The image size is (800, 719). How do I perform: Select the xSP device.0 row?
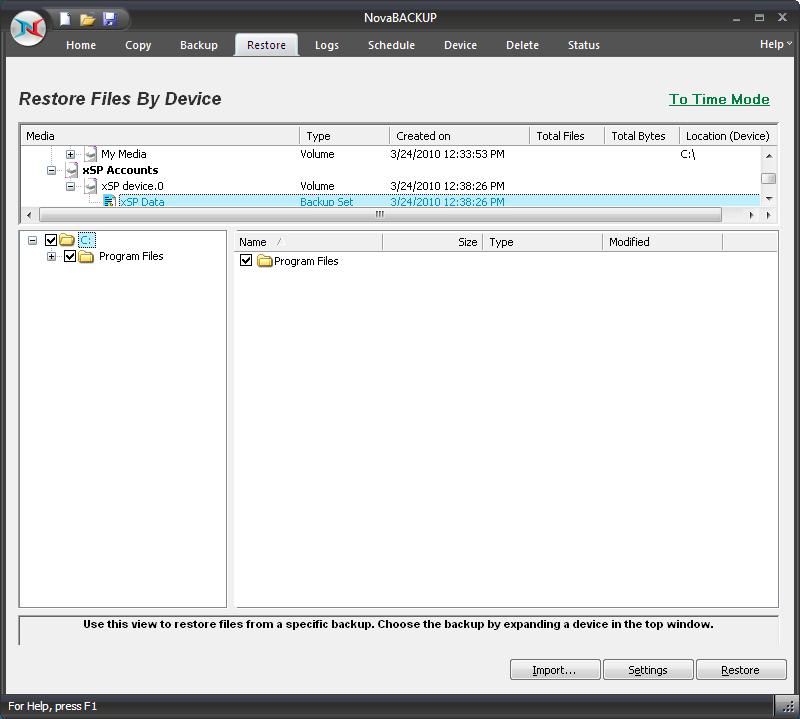pyautogui.click(x=390, y=186)
